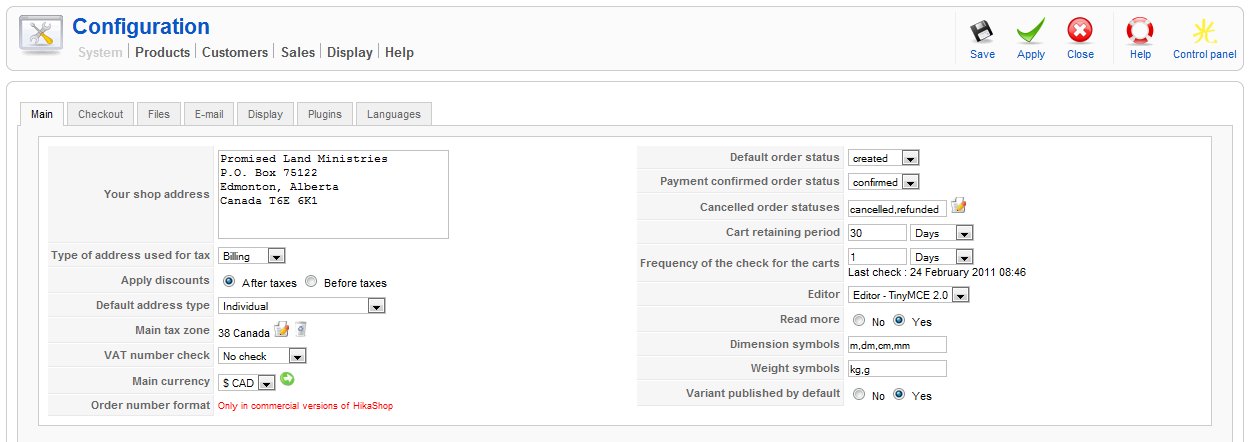The height and width of the screenshot is (442, 1249).
Task: Switch to the Checkout tab
Action: coord(100,114)
